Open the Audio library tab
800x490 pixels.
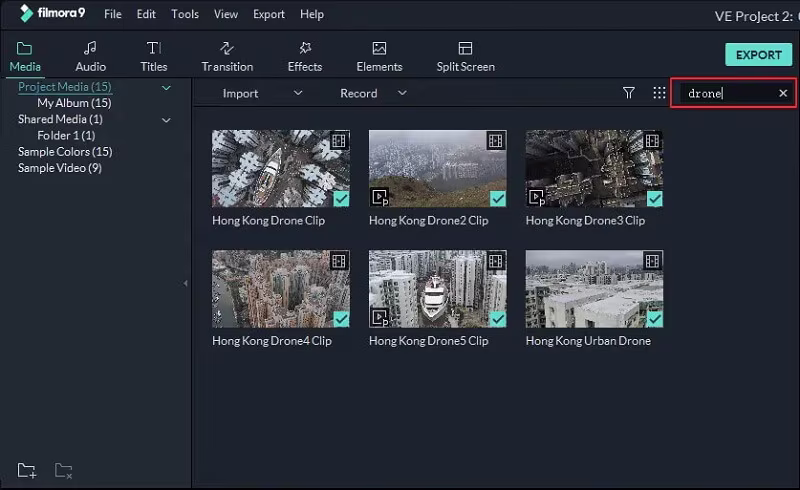click(90, 56)
